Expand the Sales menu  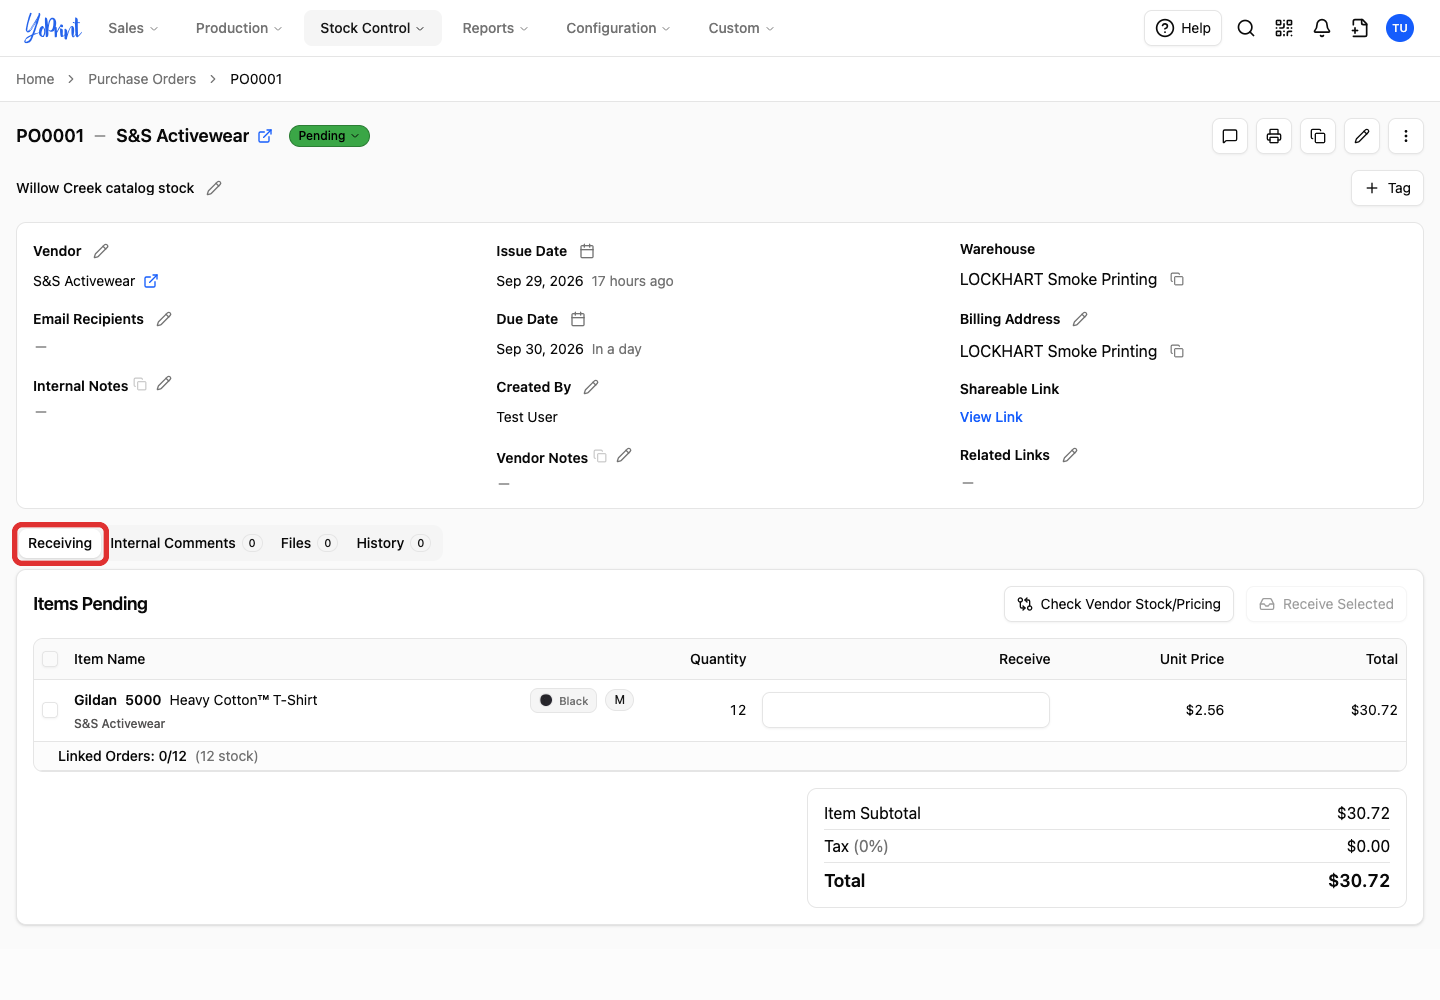point(133,28)
